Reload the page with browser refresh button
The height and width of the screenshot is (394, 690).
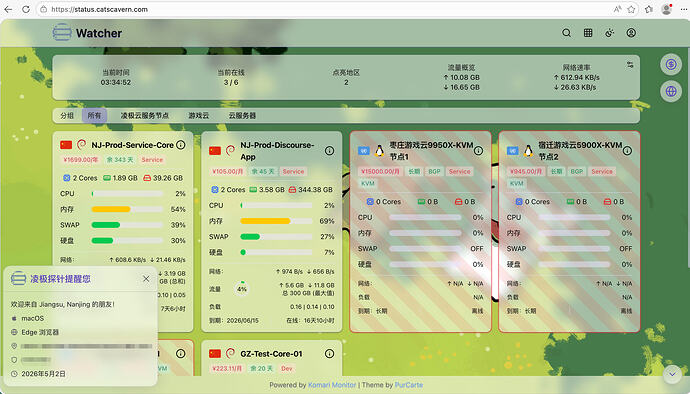pos(26,9)
